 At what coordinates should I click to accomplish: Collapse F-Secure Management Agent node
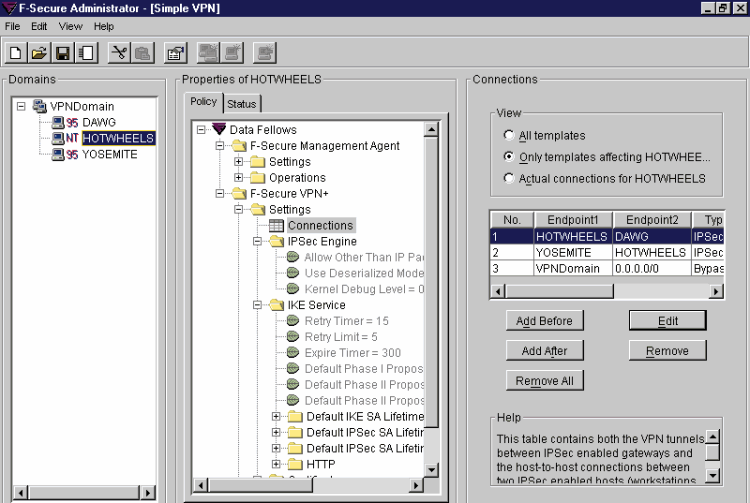tap(220, 145)
